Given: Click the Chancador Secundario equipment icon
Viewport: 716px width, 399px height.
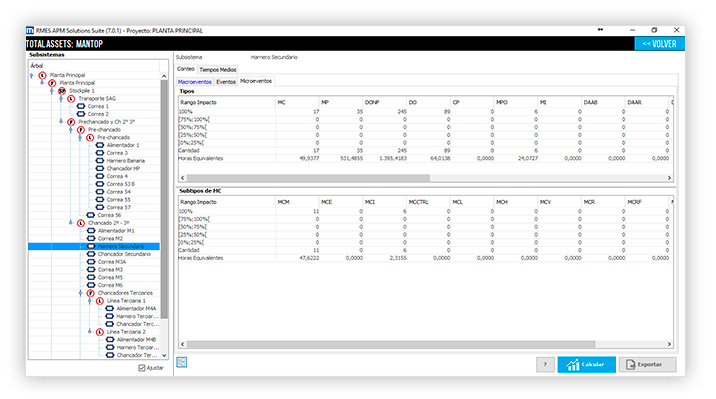Looking at the screenshot, I should tap(91, 254).
